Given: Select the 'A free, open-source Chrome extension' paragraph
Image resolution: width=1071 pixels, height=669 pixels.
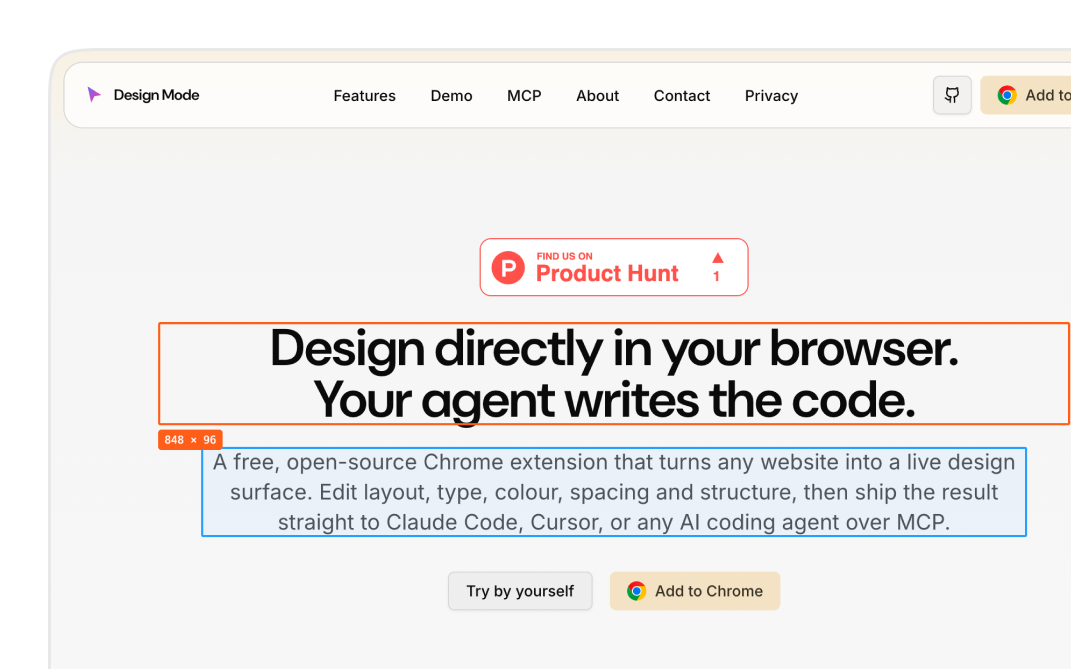Looking at the screenshot, I should click(614, 492).
